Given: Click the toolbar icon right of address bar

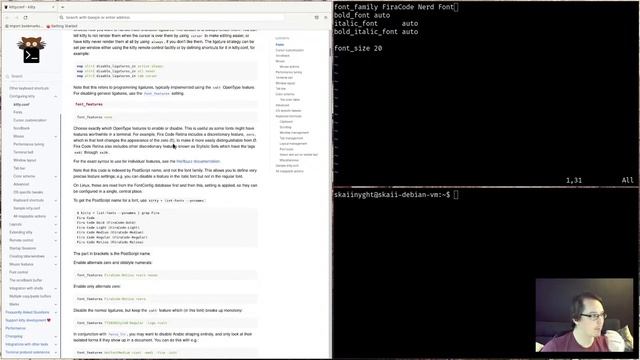Looking at the screenshot, I should 316,18.
